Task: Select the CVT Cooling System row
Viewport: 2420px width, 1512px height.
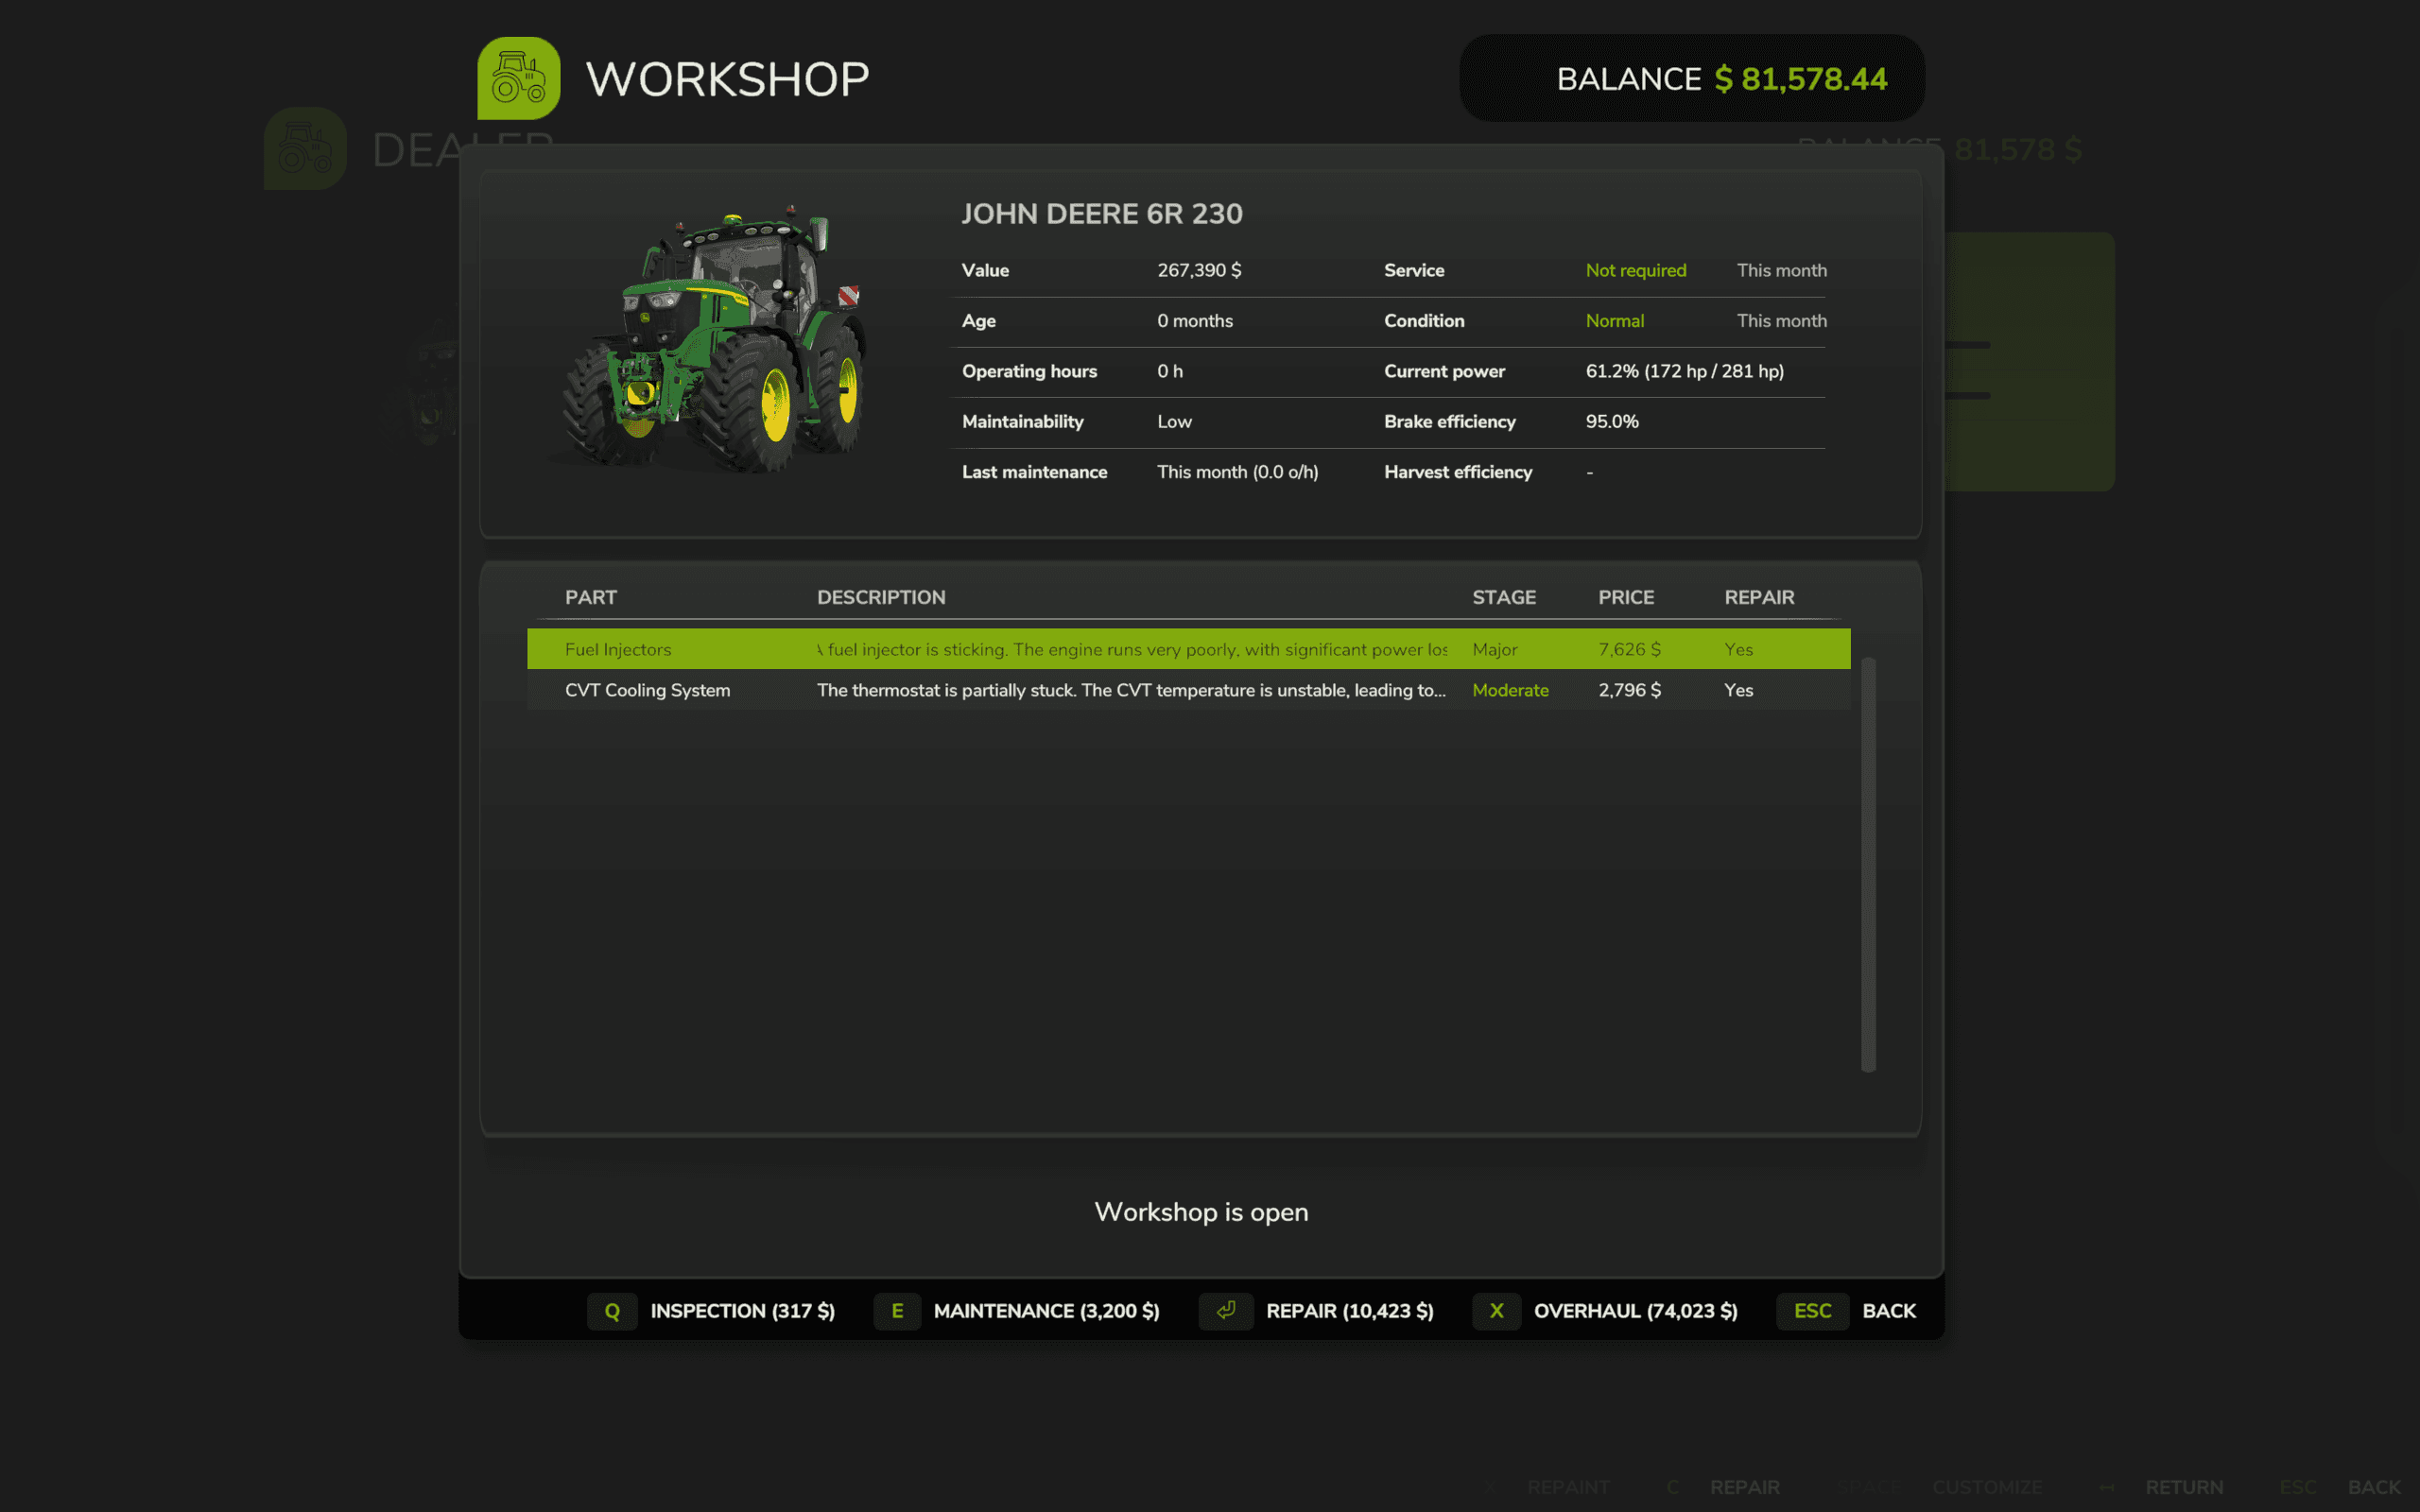Action: [1188, 690]
